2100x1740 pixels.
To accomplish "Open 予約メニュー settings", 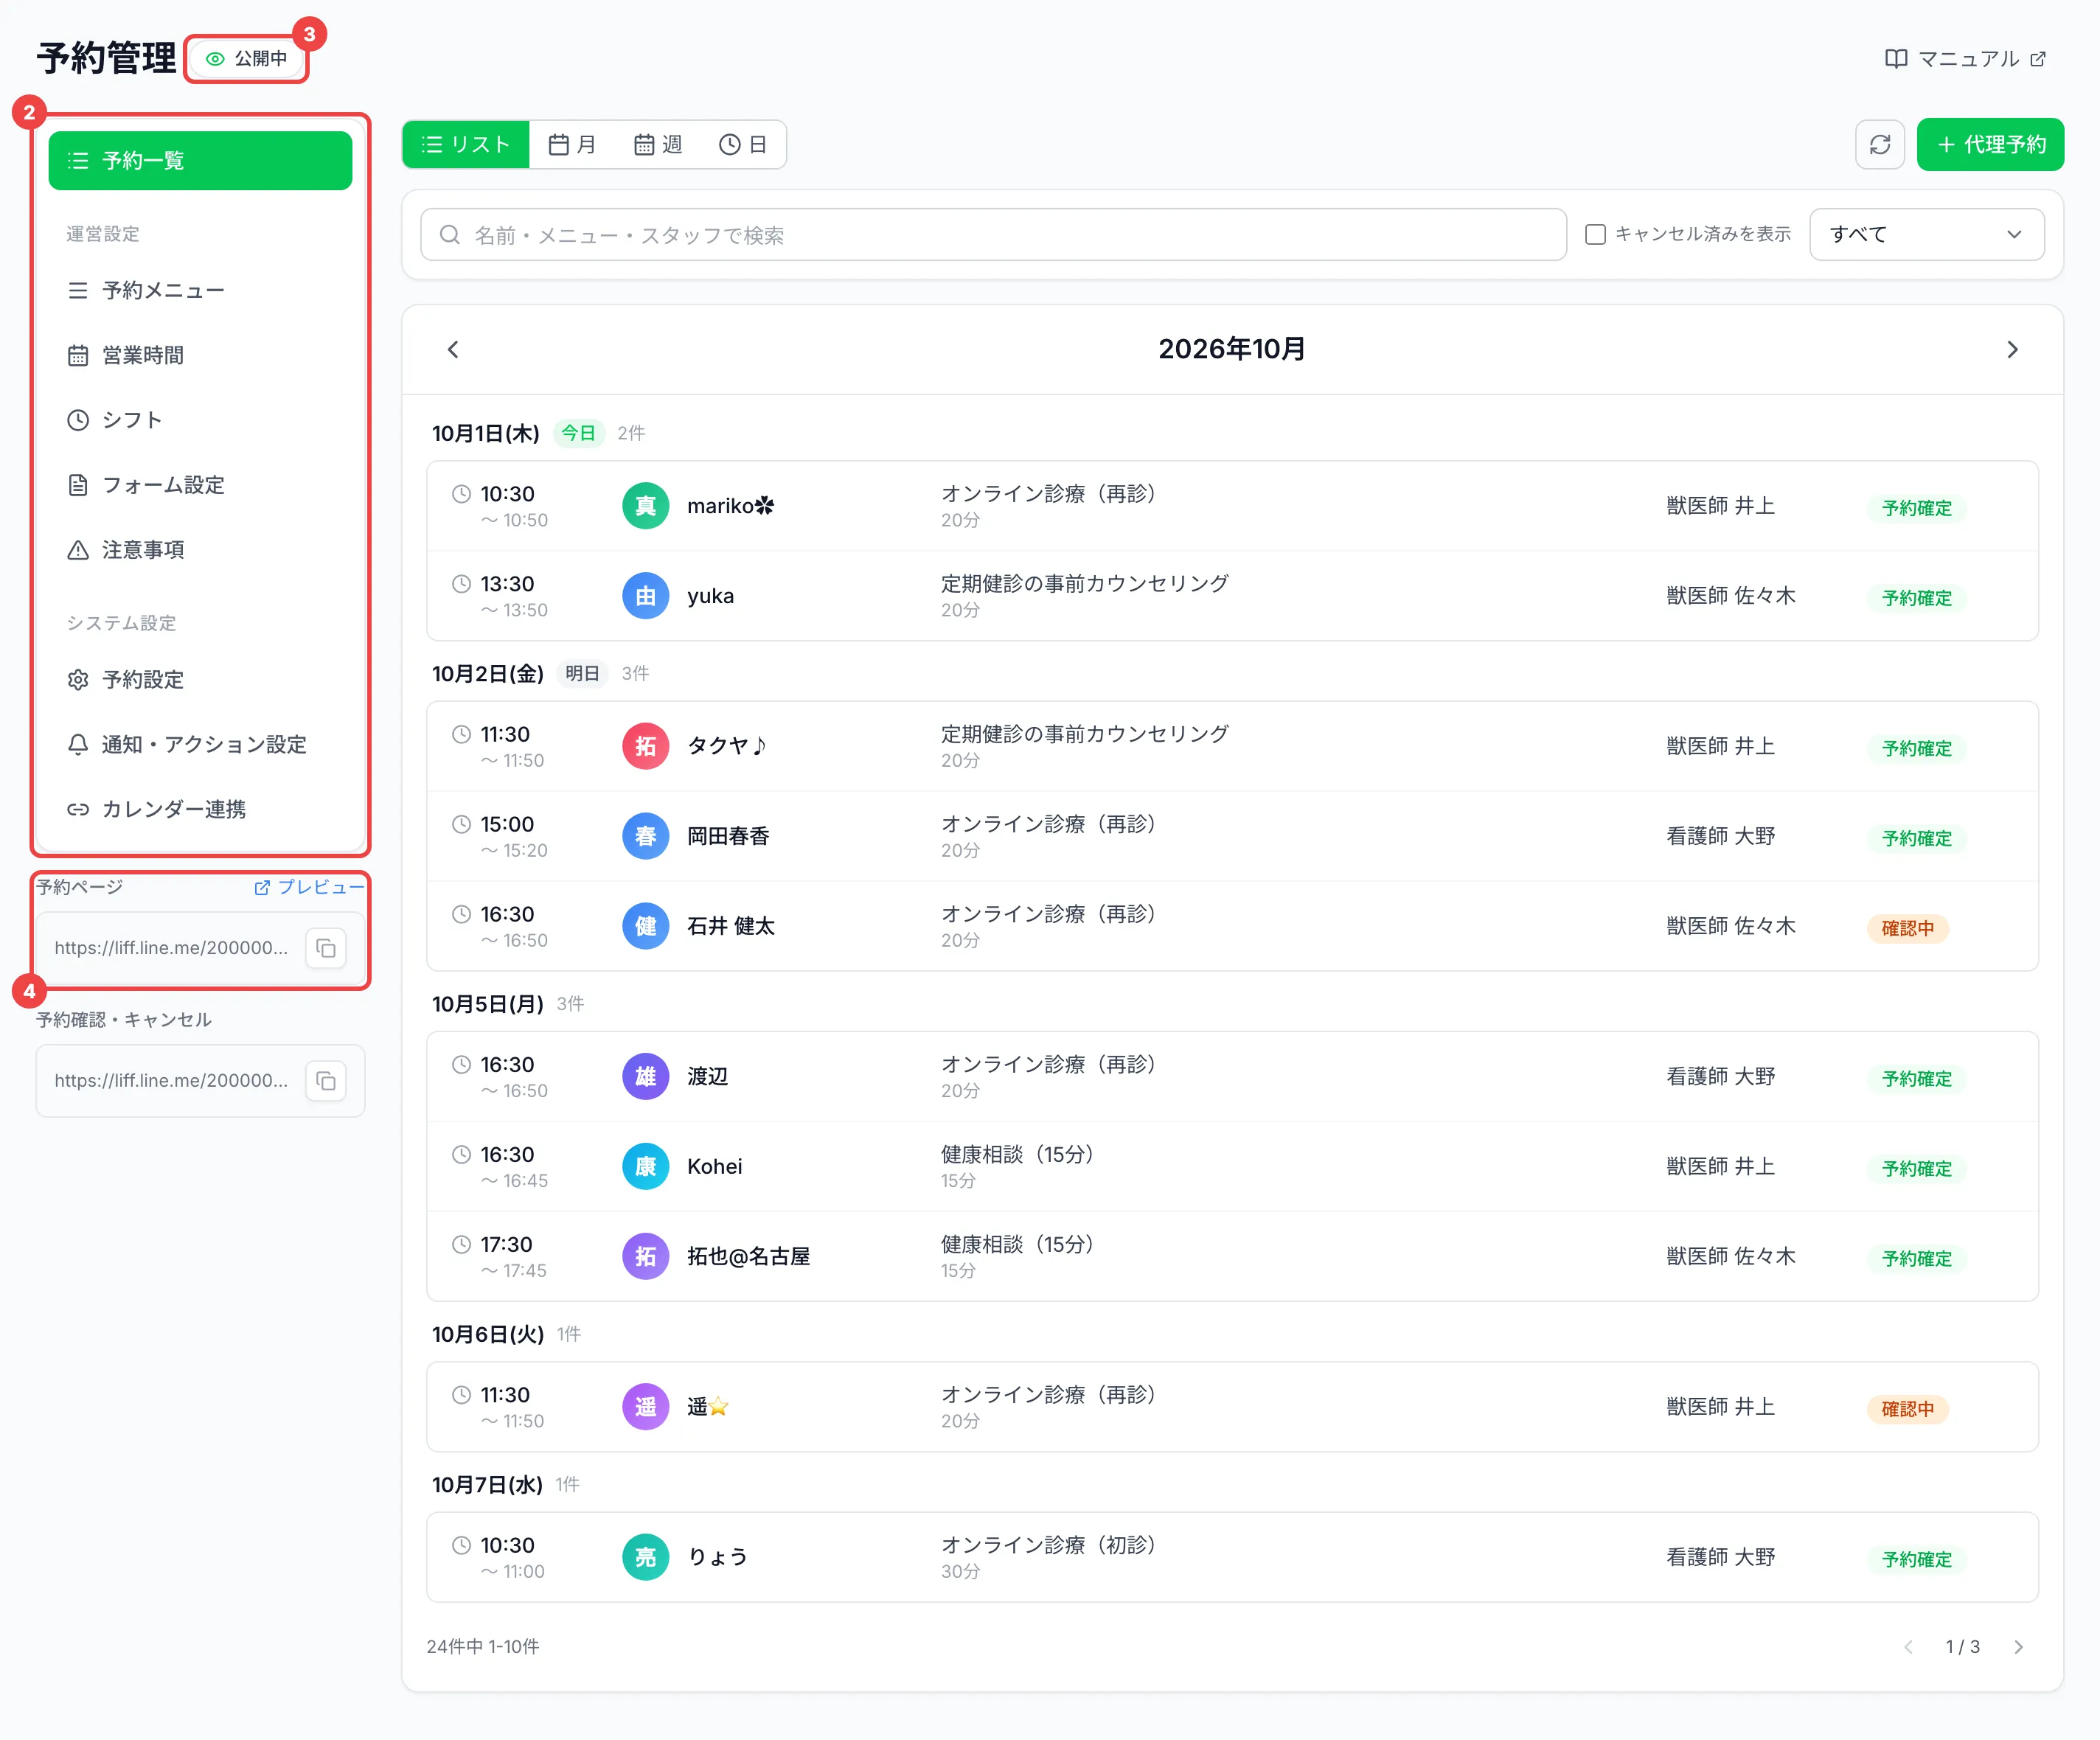I will tap(200, 290).
